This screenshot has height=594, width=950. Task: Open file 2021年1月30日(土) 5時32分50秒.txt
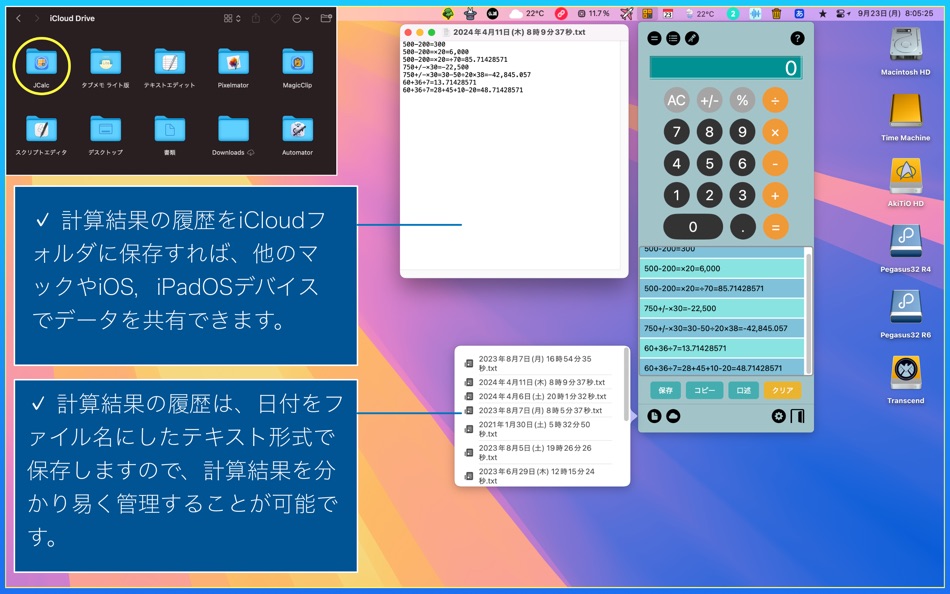[538, 429]
